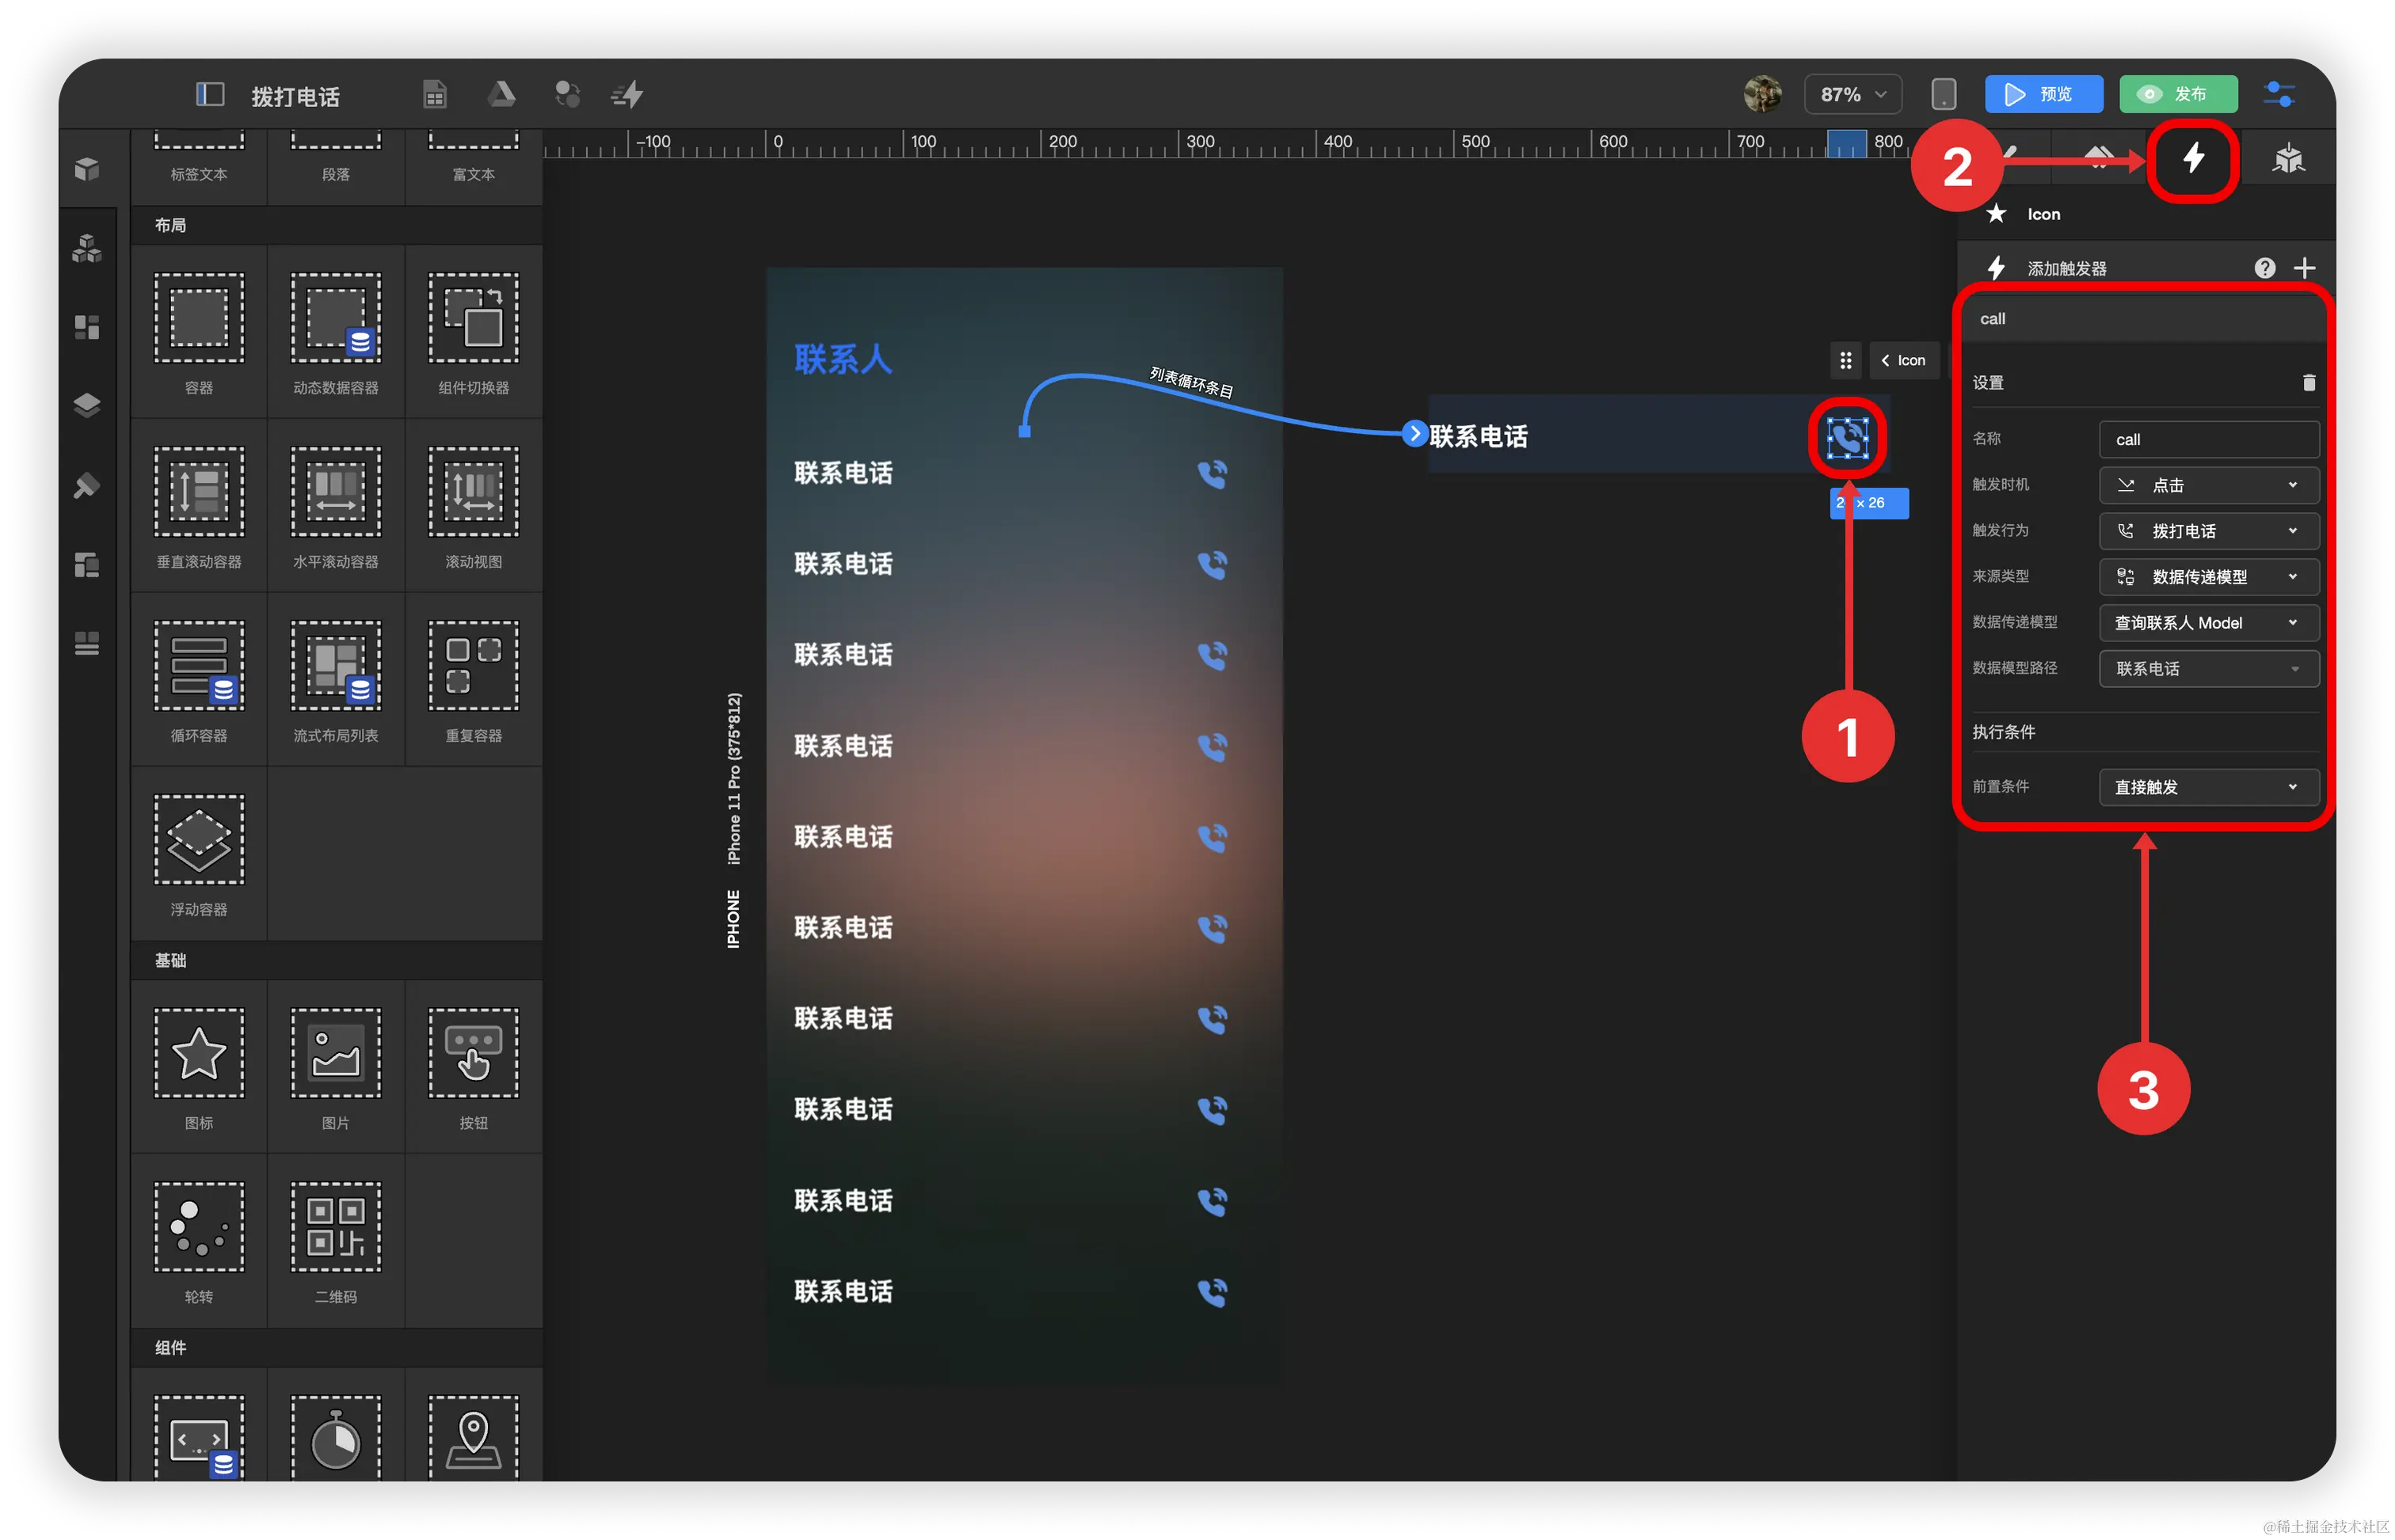2395x1540 pixels.
Task: Click the blue 预览 preview button
Action: (x=2043, y=95)
